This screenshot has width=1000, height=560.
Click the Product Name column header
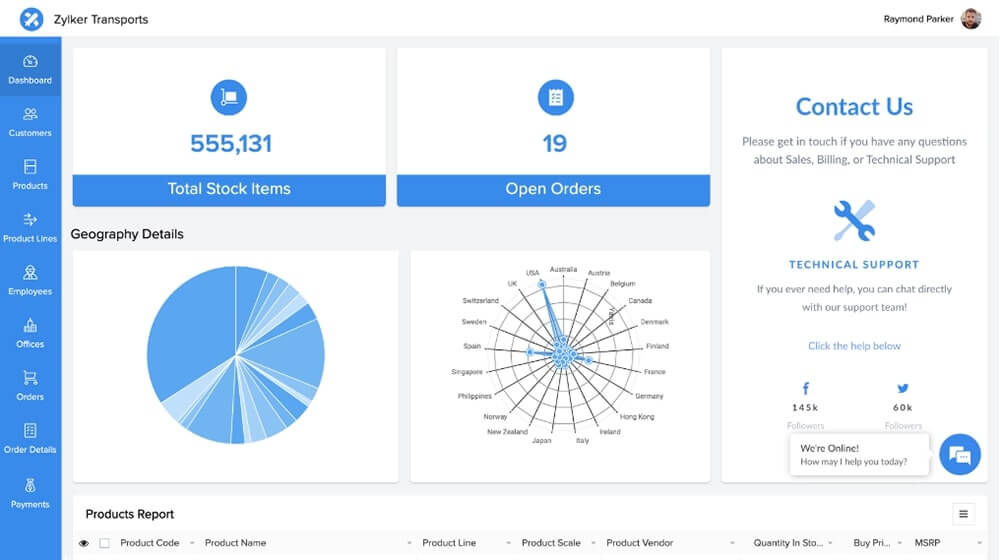click(235, 543)
